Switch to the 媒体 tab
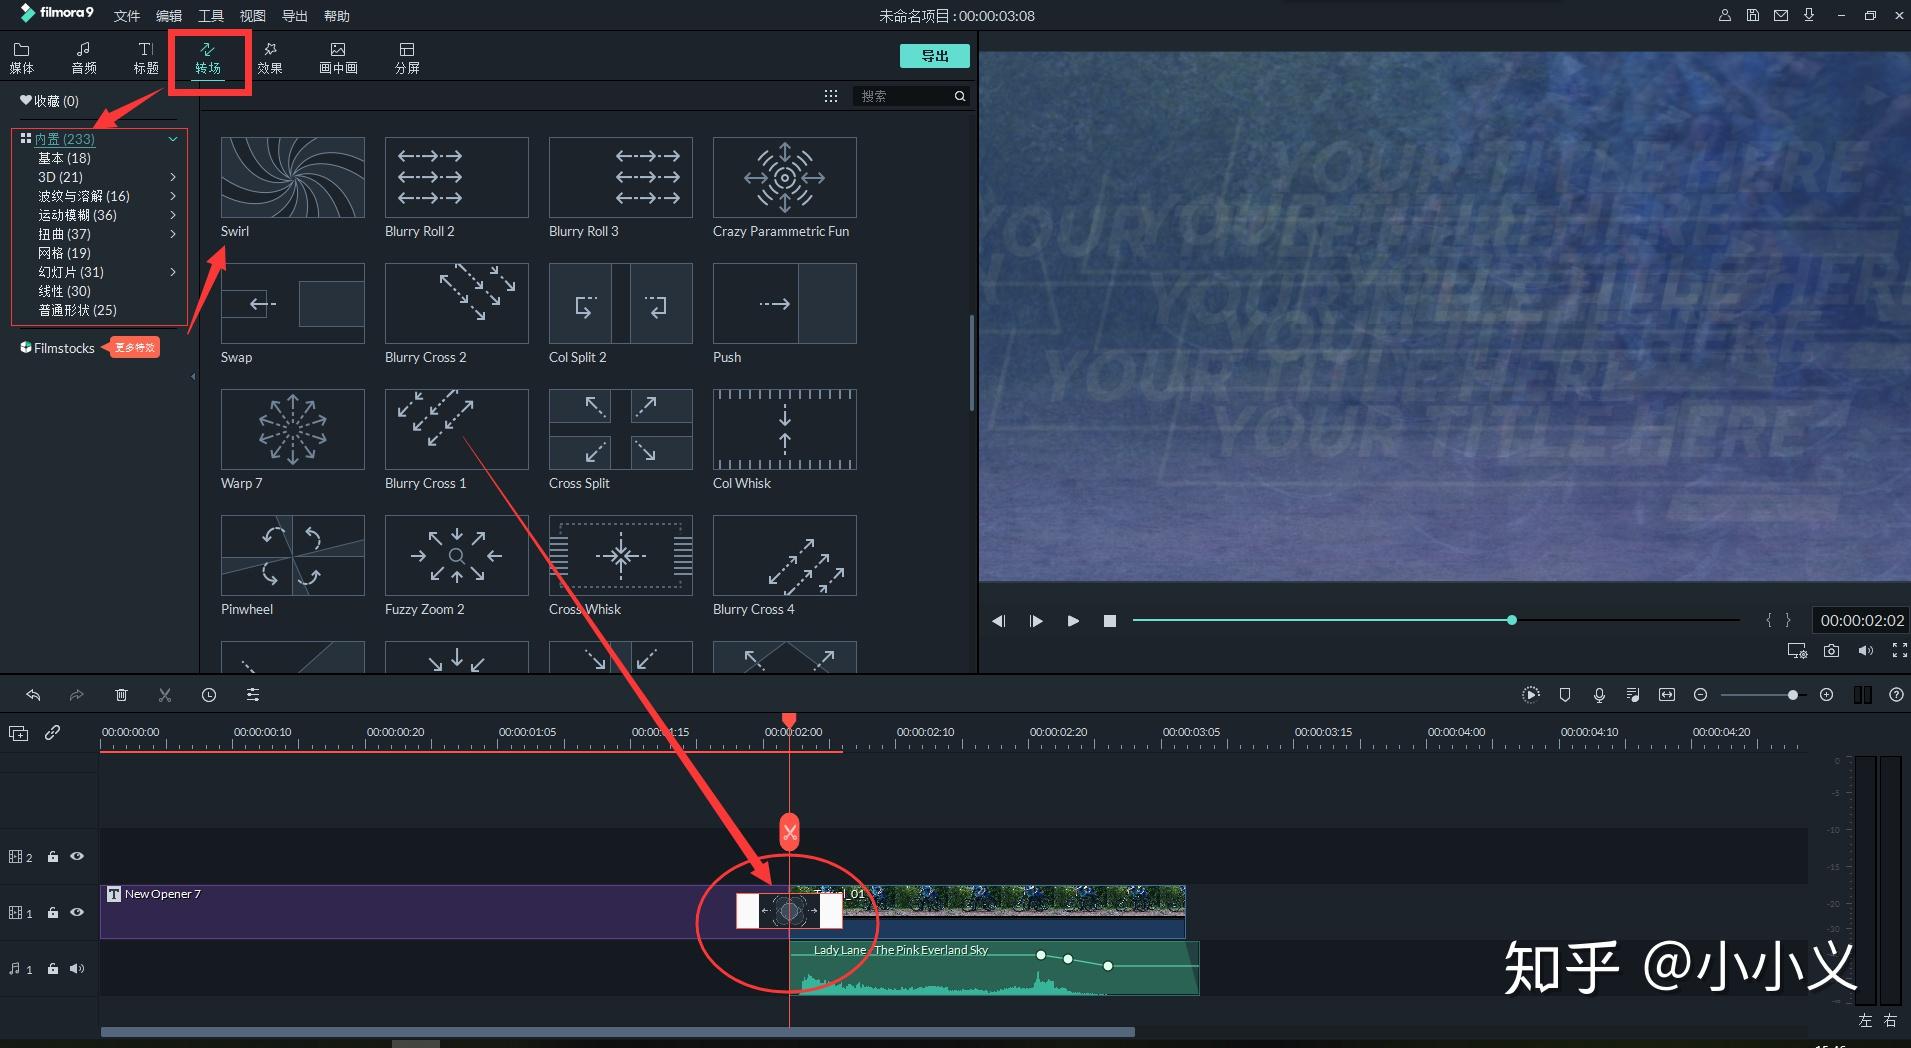 click(22, 58)
